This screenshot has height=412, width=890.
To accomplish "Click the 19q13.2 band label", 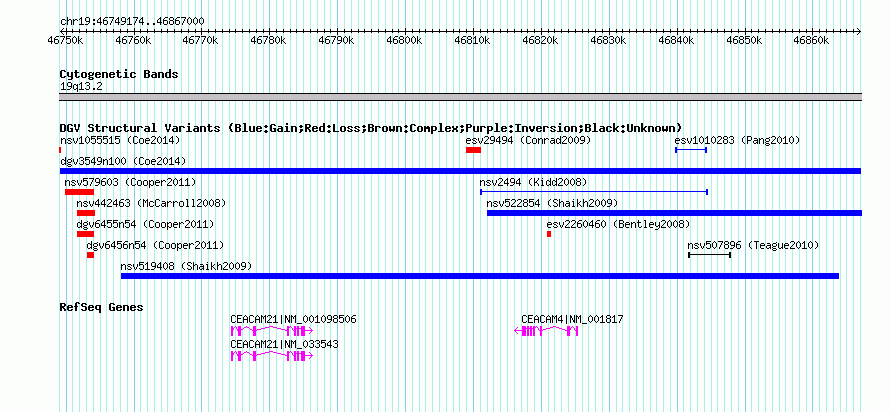I will [81, 87].
